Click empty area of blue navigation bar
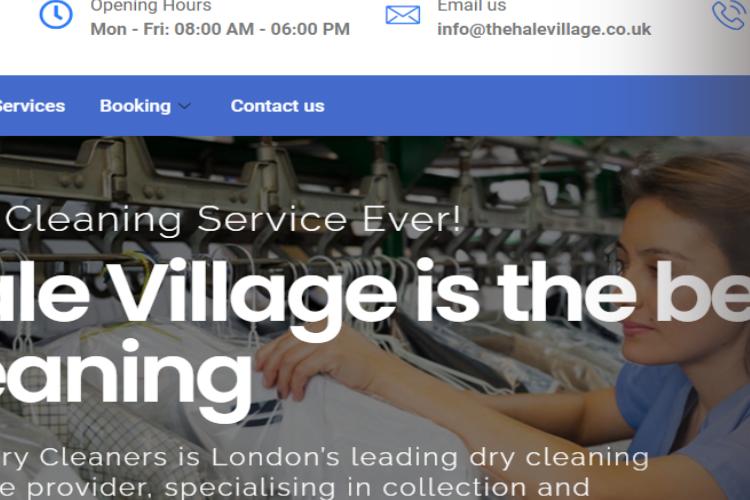Viewport: 750px width, 500px height. pos(526,106)
